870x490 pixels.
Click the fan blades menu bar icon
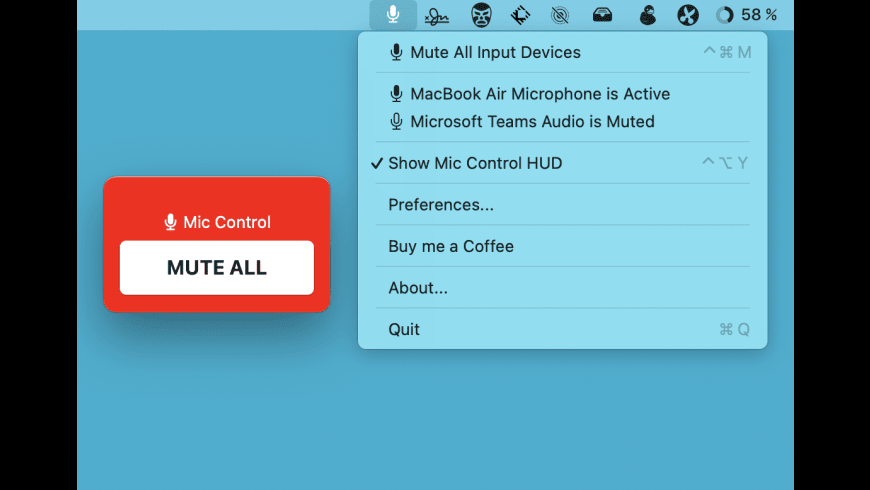(x=687, y=15)
